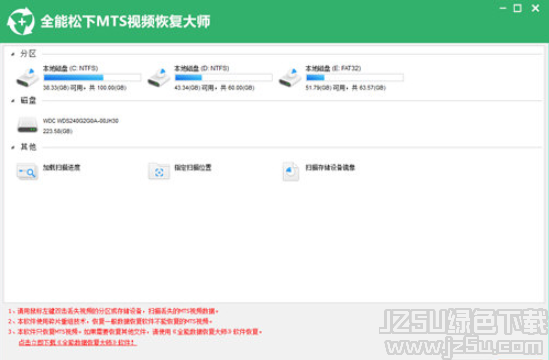This screenshot has width=549, height=360.
Task: Click the 其他 section heading
Action: (28, 147)
